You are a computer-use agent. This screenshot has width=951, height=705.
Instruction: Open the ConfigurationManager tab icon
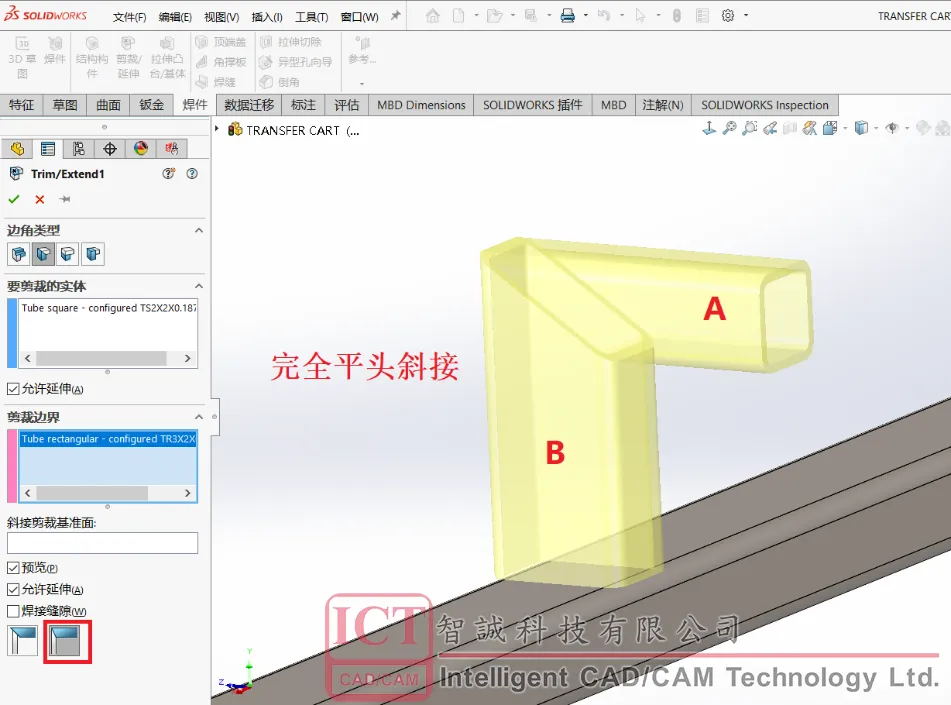click(x=79, y=149)
